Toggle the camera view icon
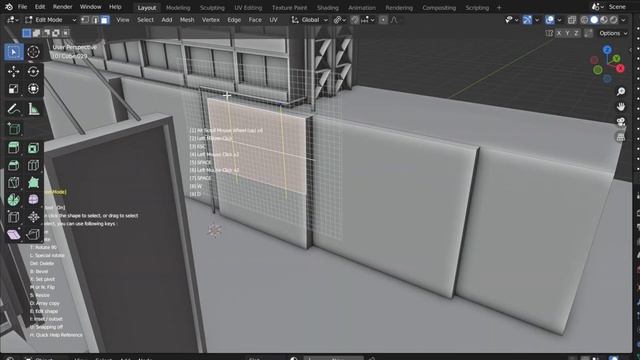This screenshot has width=640, height=360. (x=621, y=122)
